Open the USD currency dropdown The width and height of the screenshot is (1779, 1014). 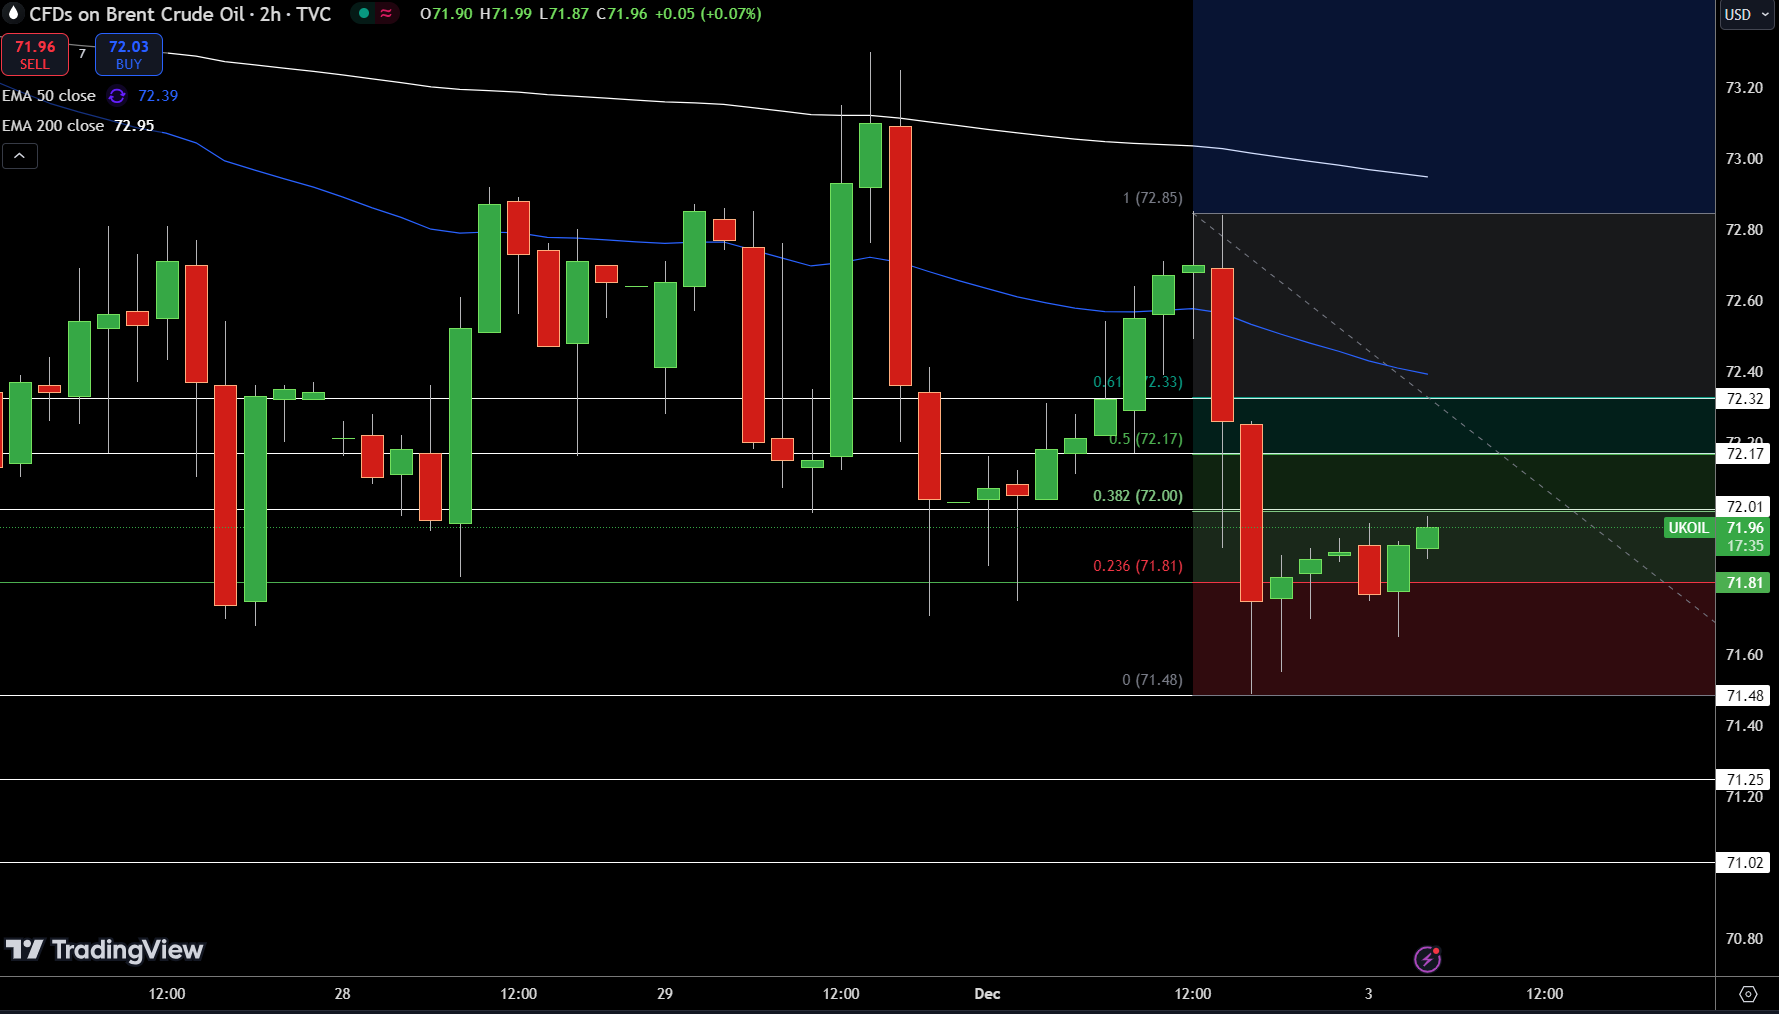coord(1747,15)
